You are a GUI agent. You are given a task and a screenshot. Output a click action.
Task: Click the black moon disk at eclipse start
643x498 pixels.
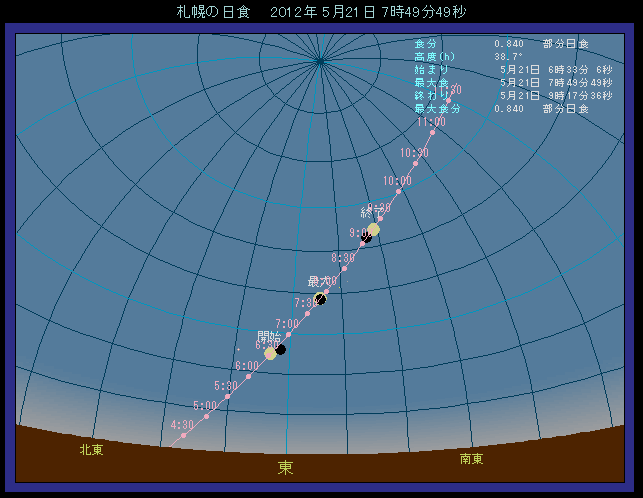281,349
